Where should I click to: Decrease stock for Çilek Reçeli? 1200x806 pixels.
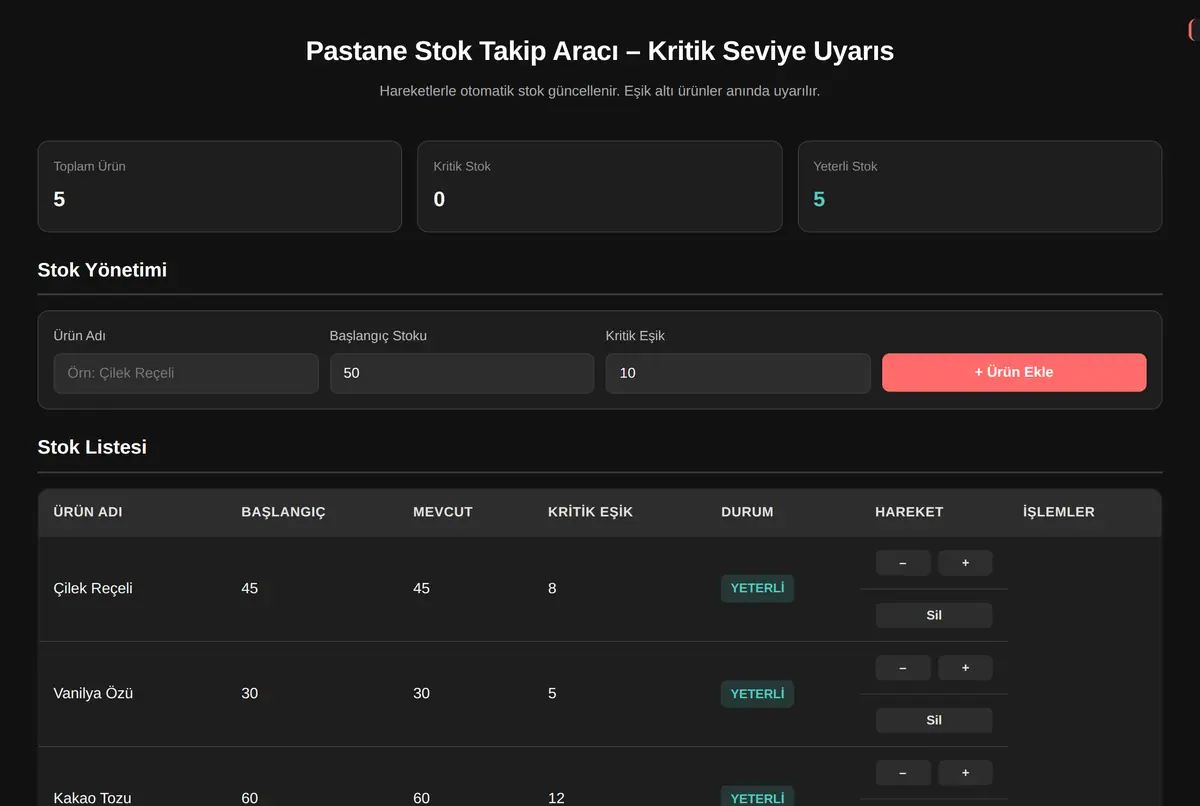903,563
